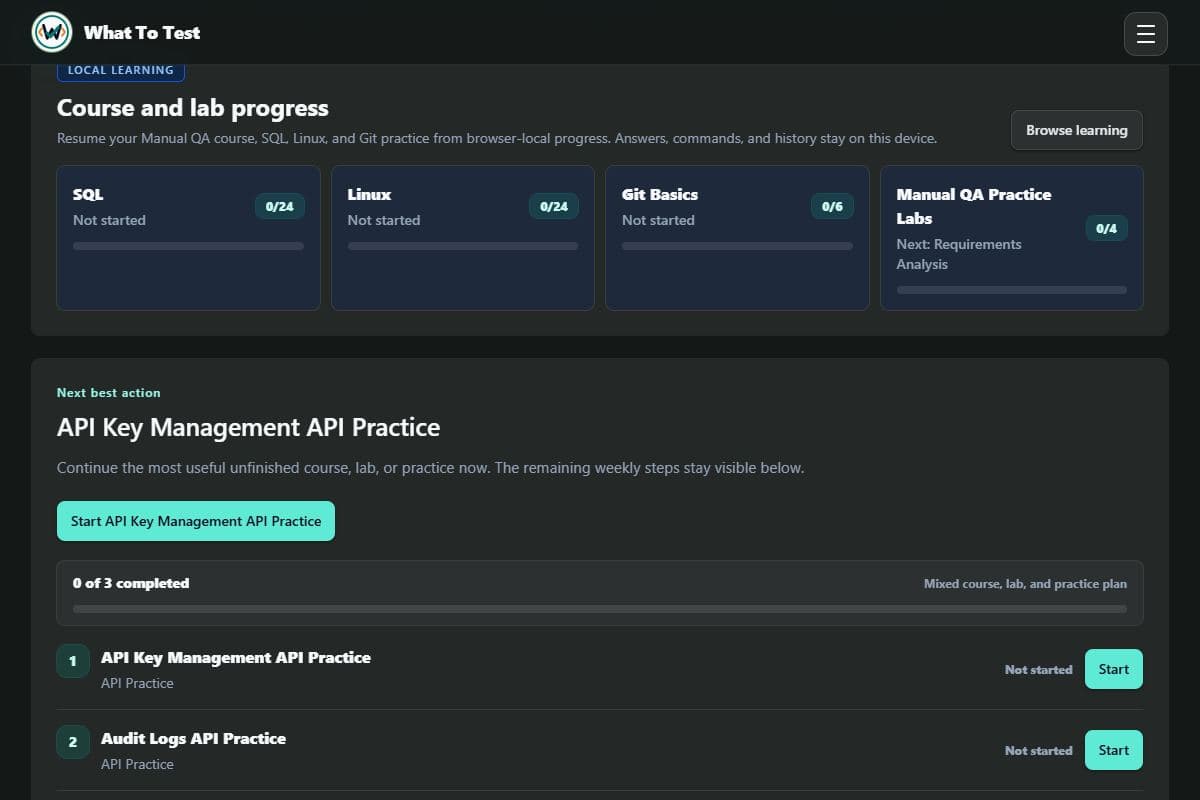Click the Not started text under Linux
Image resolution: width=1200 pixels, height=800 pixels.
coord(384,220)
